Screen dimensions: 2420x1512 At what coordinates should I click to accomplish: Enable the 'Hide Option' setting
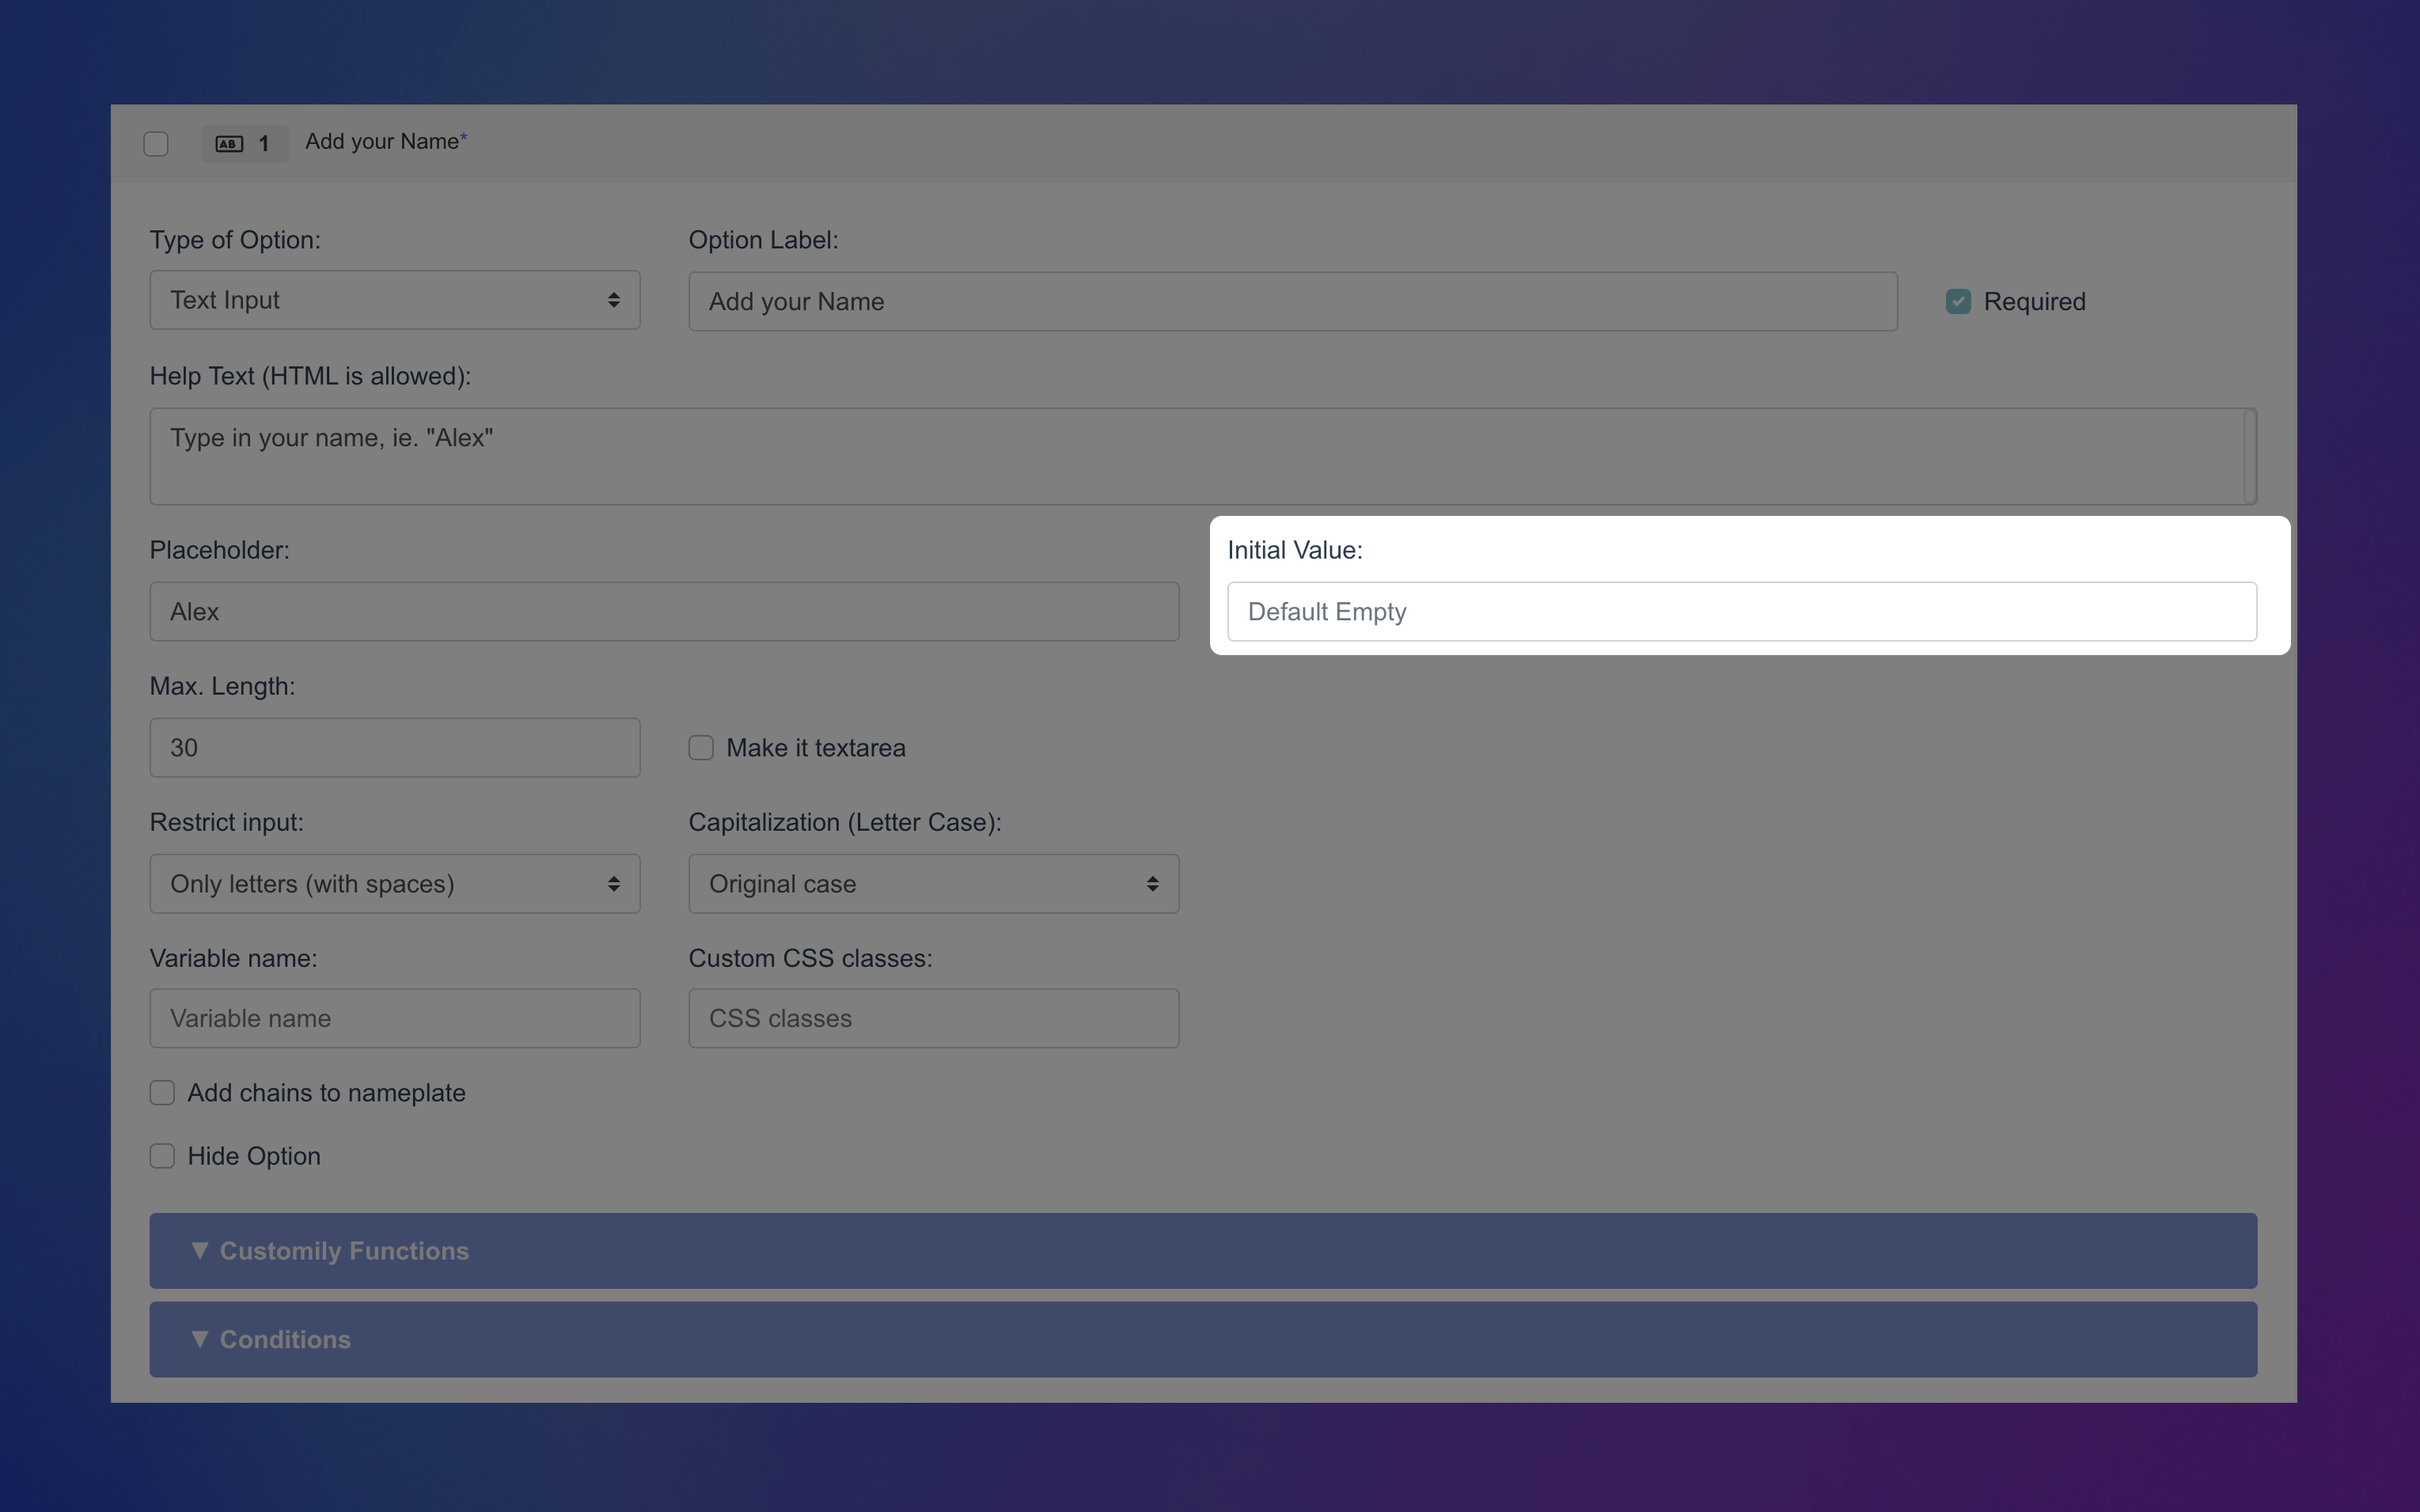(x=162, y=1155)
